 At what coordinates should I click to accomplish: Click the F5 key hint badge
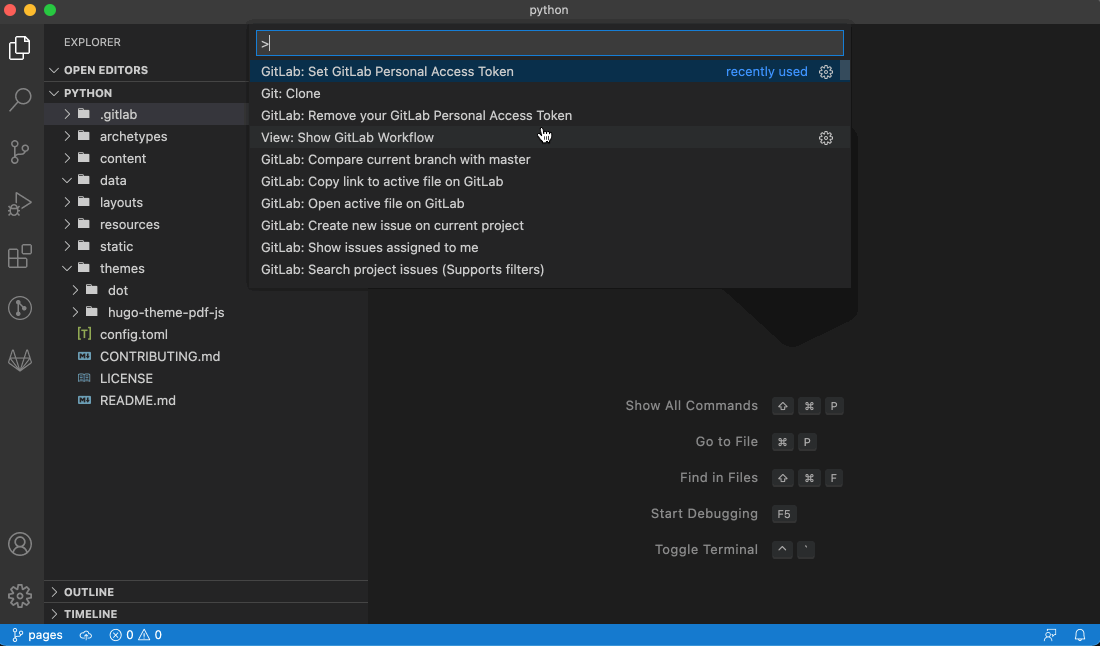pyautogui.click(x=784, y=514)
